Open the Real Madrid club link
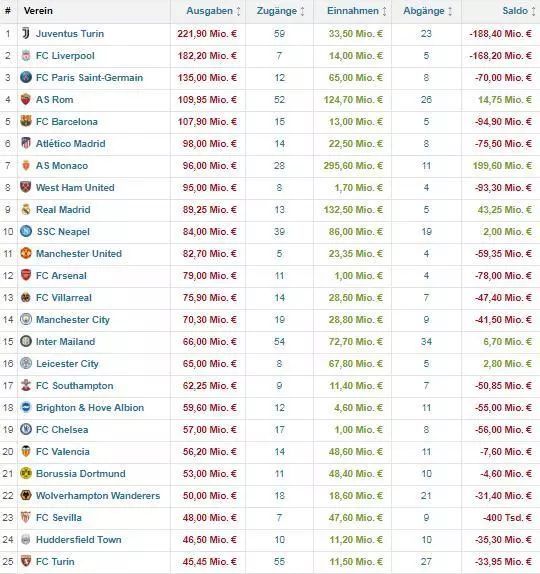The height and width of the screenshot is (574, 540). click(x=63, y=210)
